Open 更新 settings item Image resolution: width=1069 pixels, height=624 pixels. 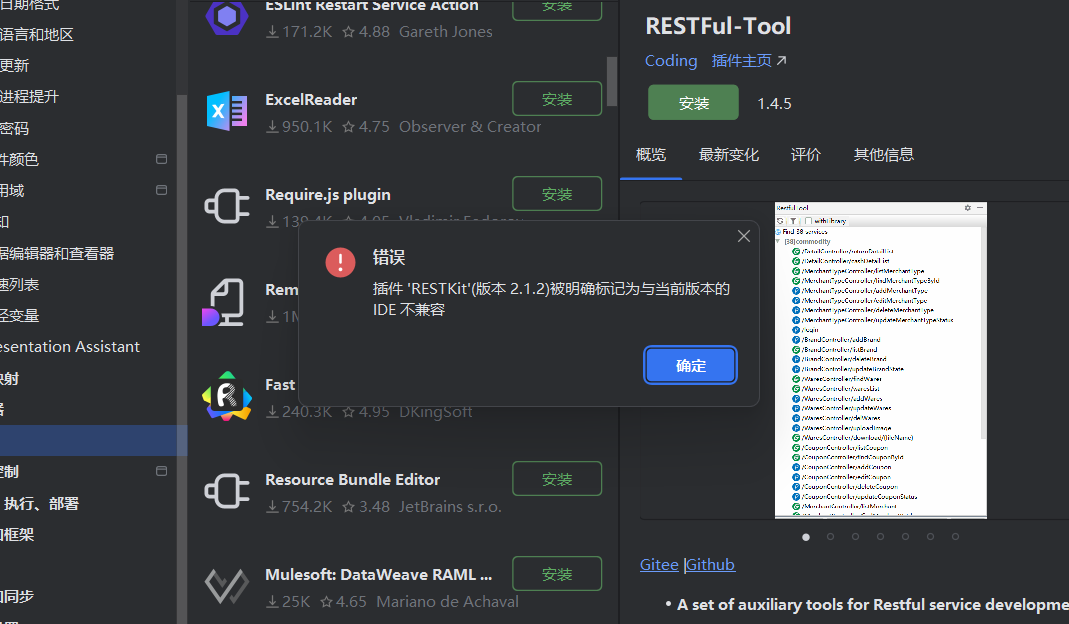(14, 65)
